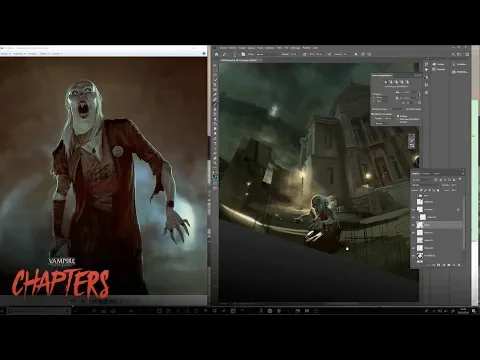
Task: Click Create new group folder icon
Action: (449, 265)
